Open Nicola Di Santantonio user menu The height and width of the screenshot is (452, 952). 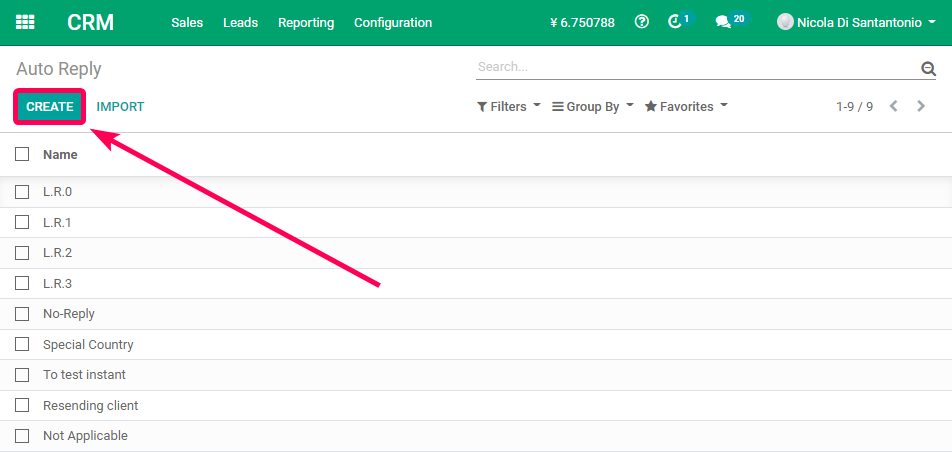(857, 22)
